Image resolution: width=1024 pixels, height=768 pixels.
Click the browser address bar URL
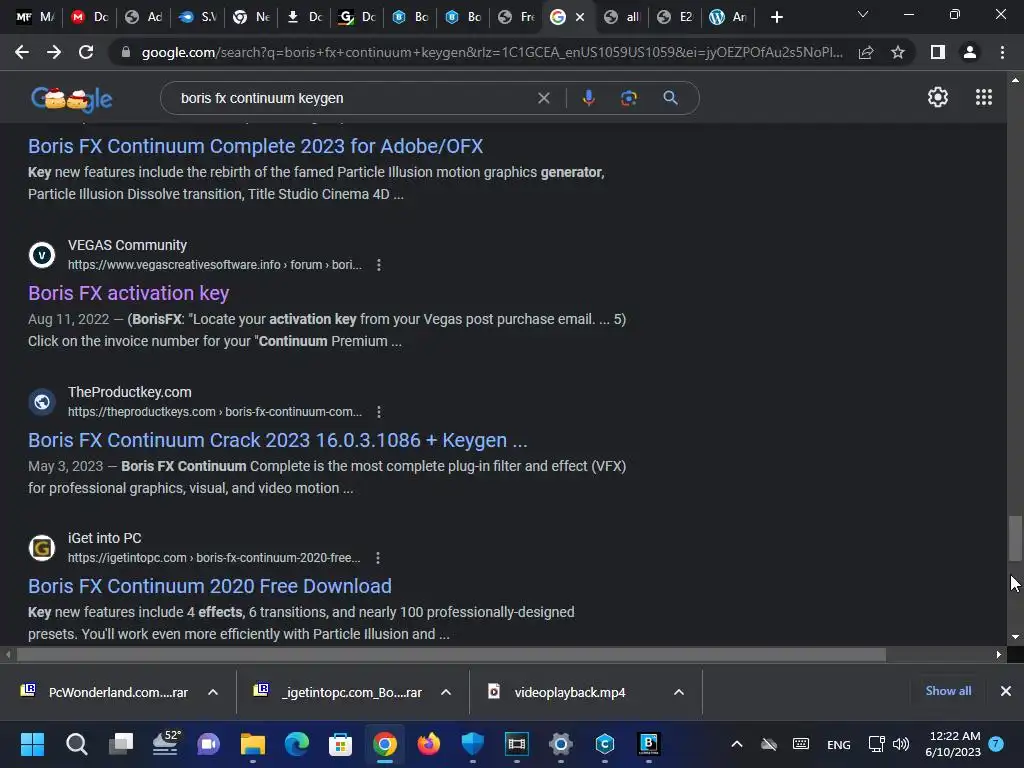click(492, 52)
